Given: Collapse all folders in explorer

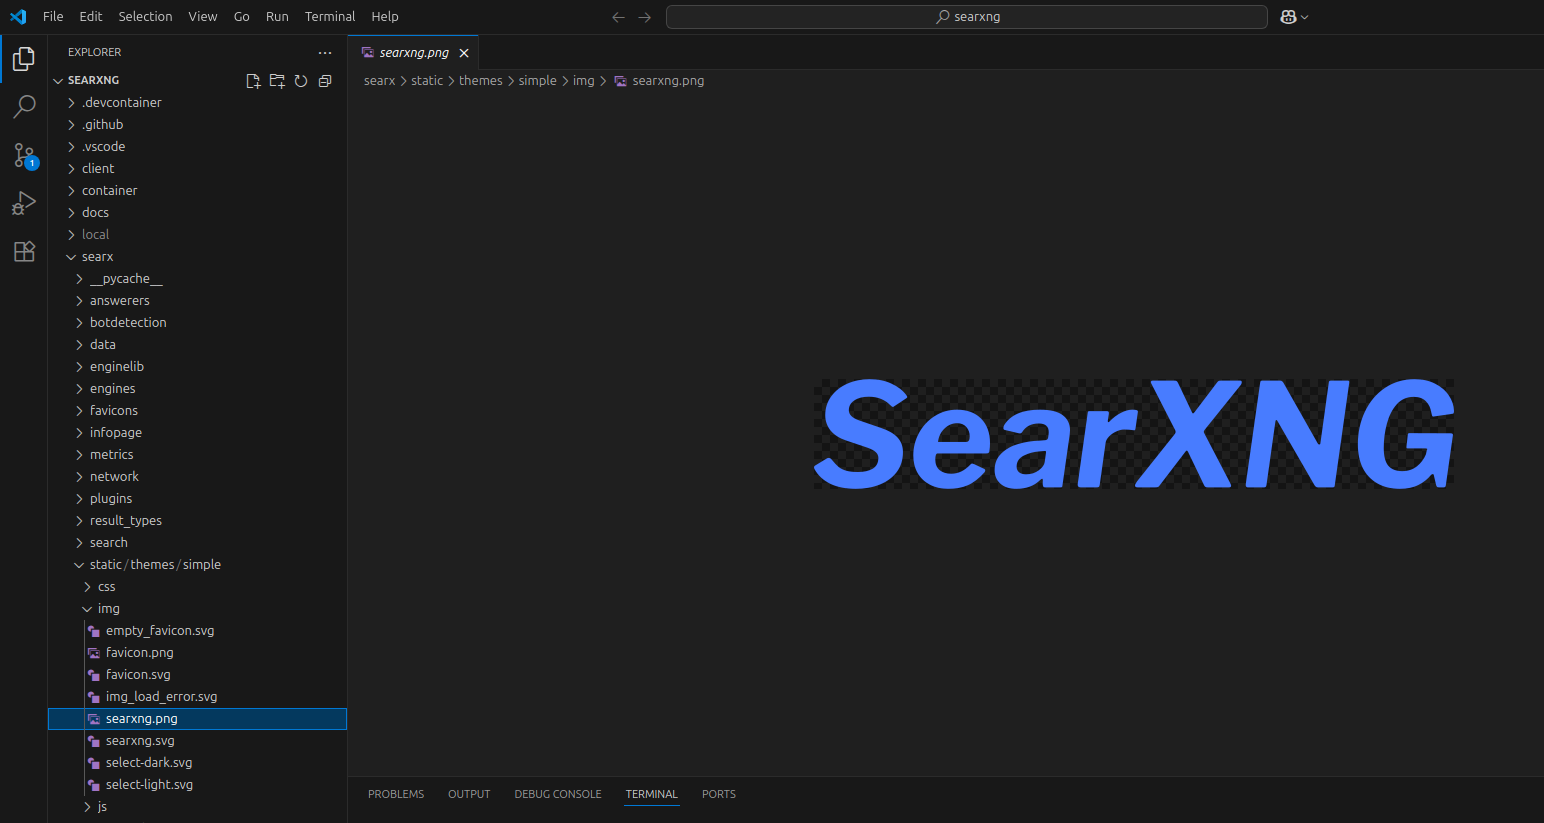Looking at the screenshot, I should click(325, 81).
